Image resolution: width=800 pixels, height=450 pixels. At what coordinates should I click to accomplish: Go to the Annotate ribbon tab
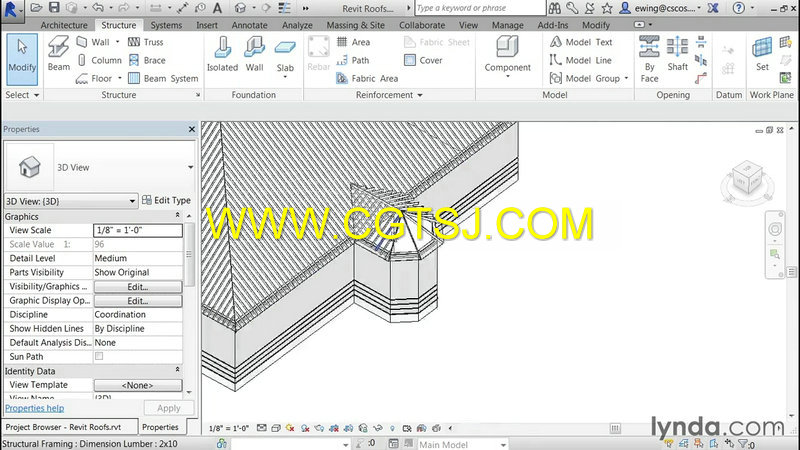(x=249, y=25)
